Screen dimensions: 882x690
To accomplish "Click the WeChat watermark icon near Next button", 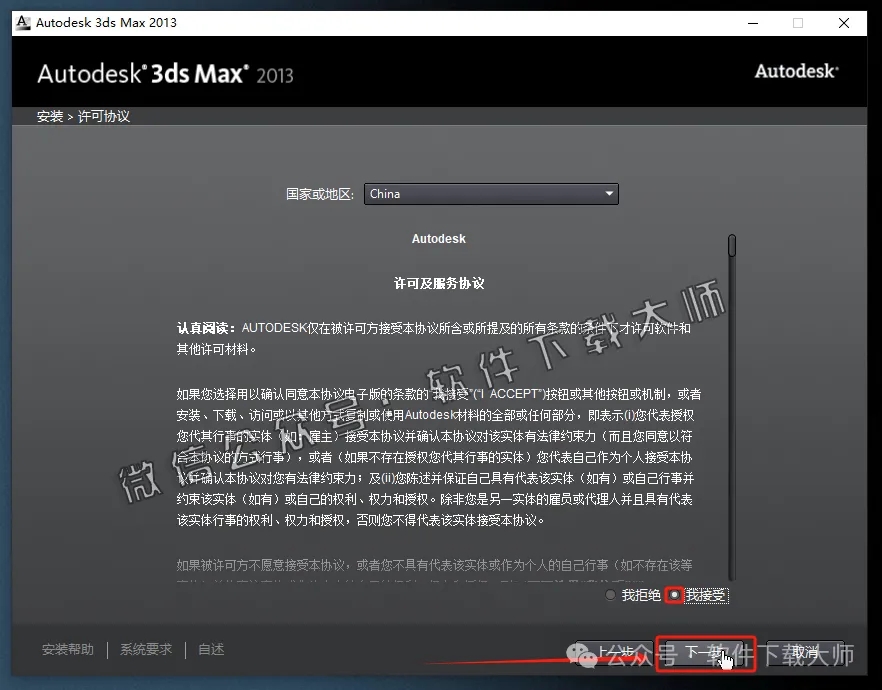I will coord(581,654).
